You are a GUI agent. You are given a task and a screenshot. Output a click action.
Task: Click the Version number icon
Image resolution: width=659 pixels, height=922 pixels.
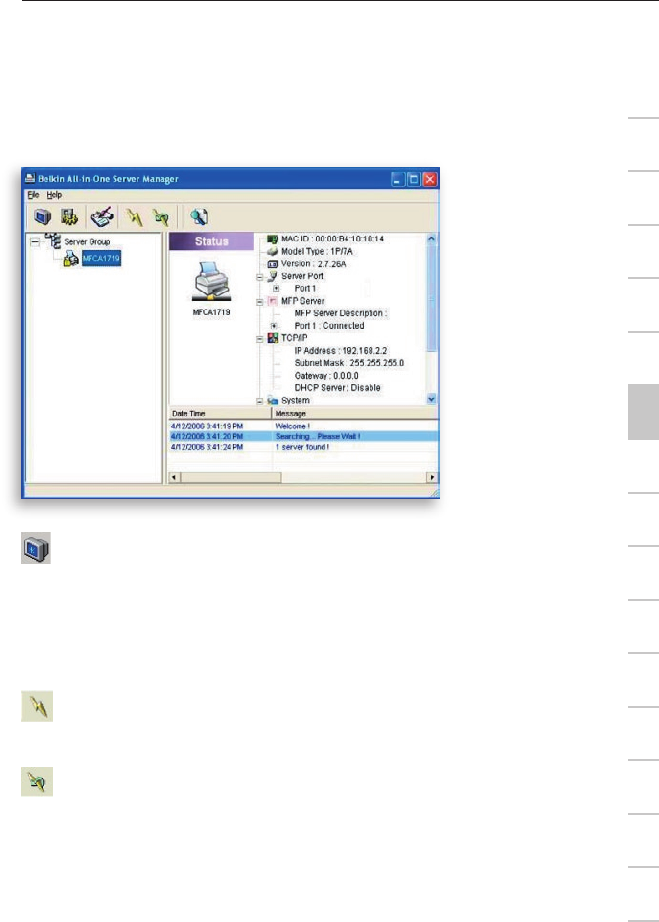[272, 264]
